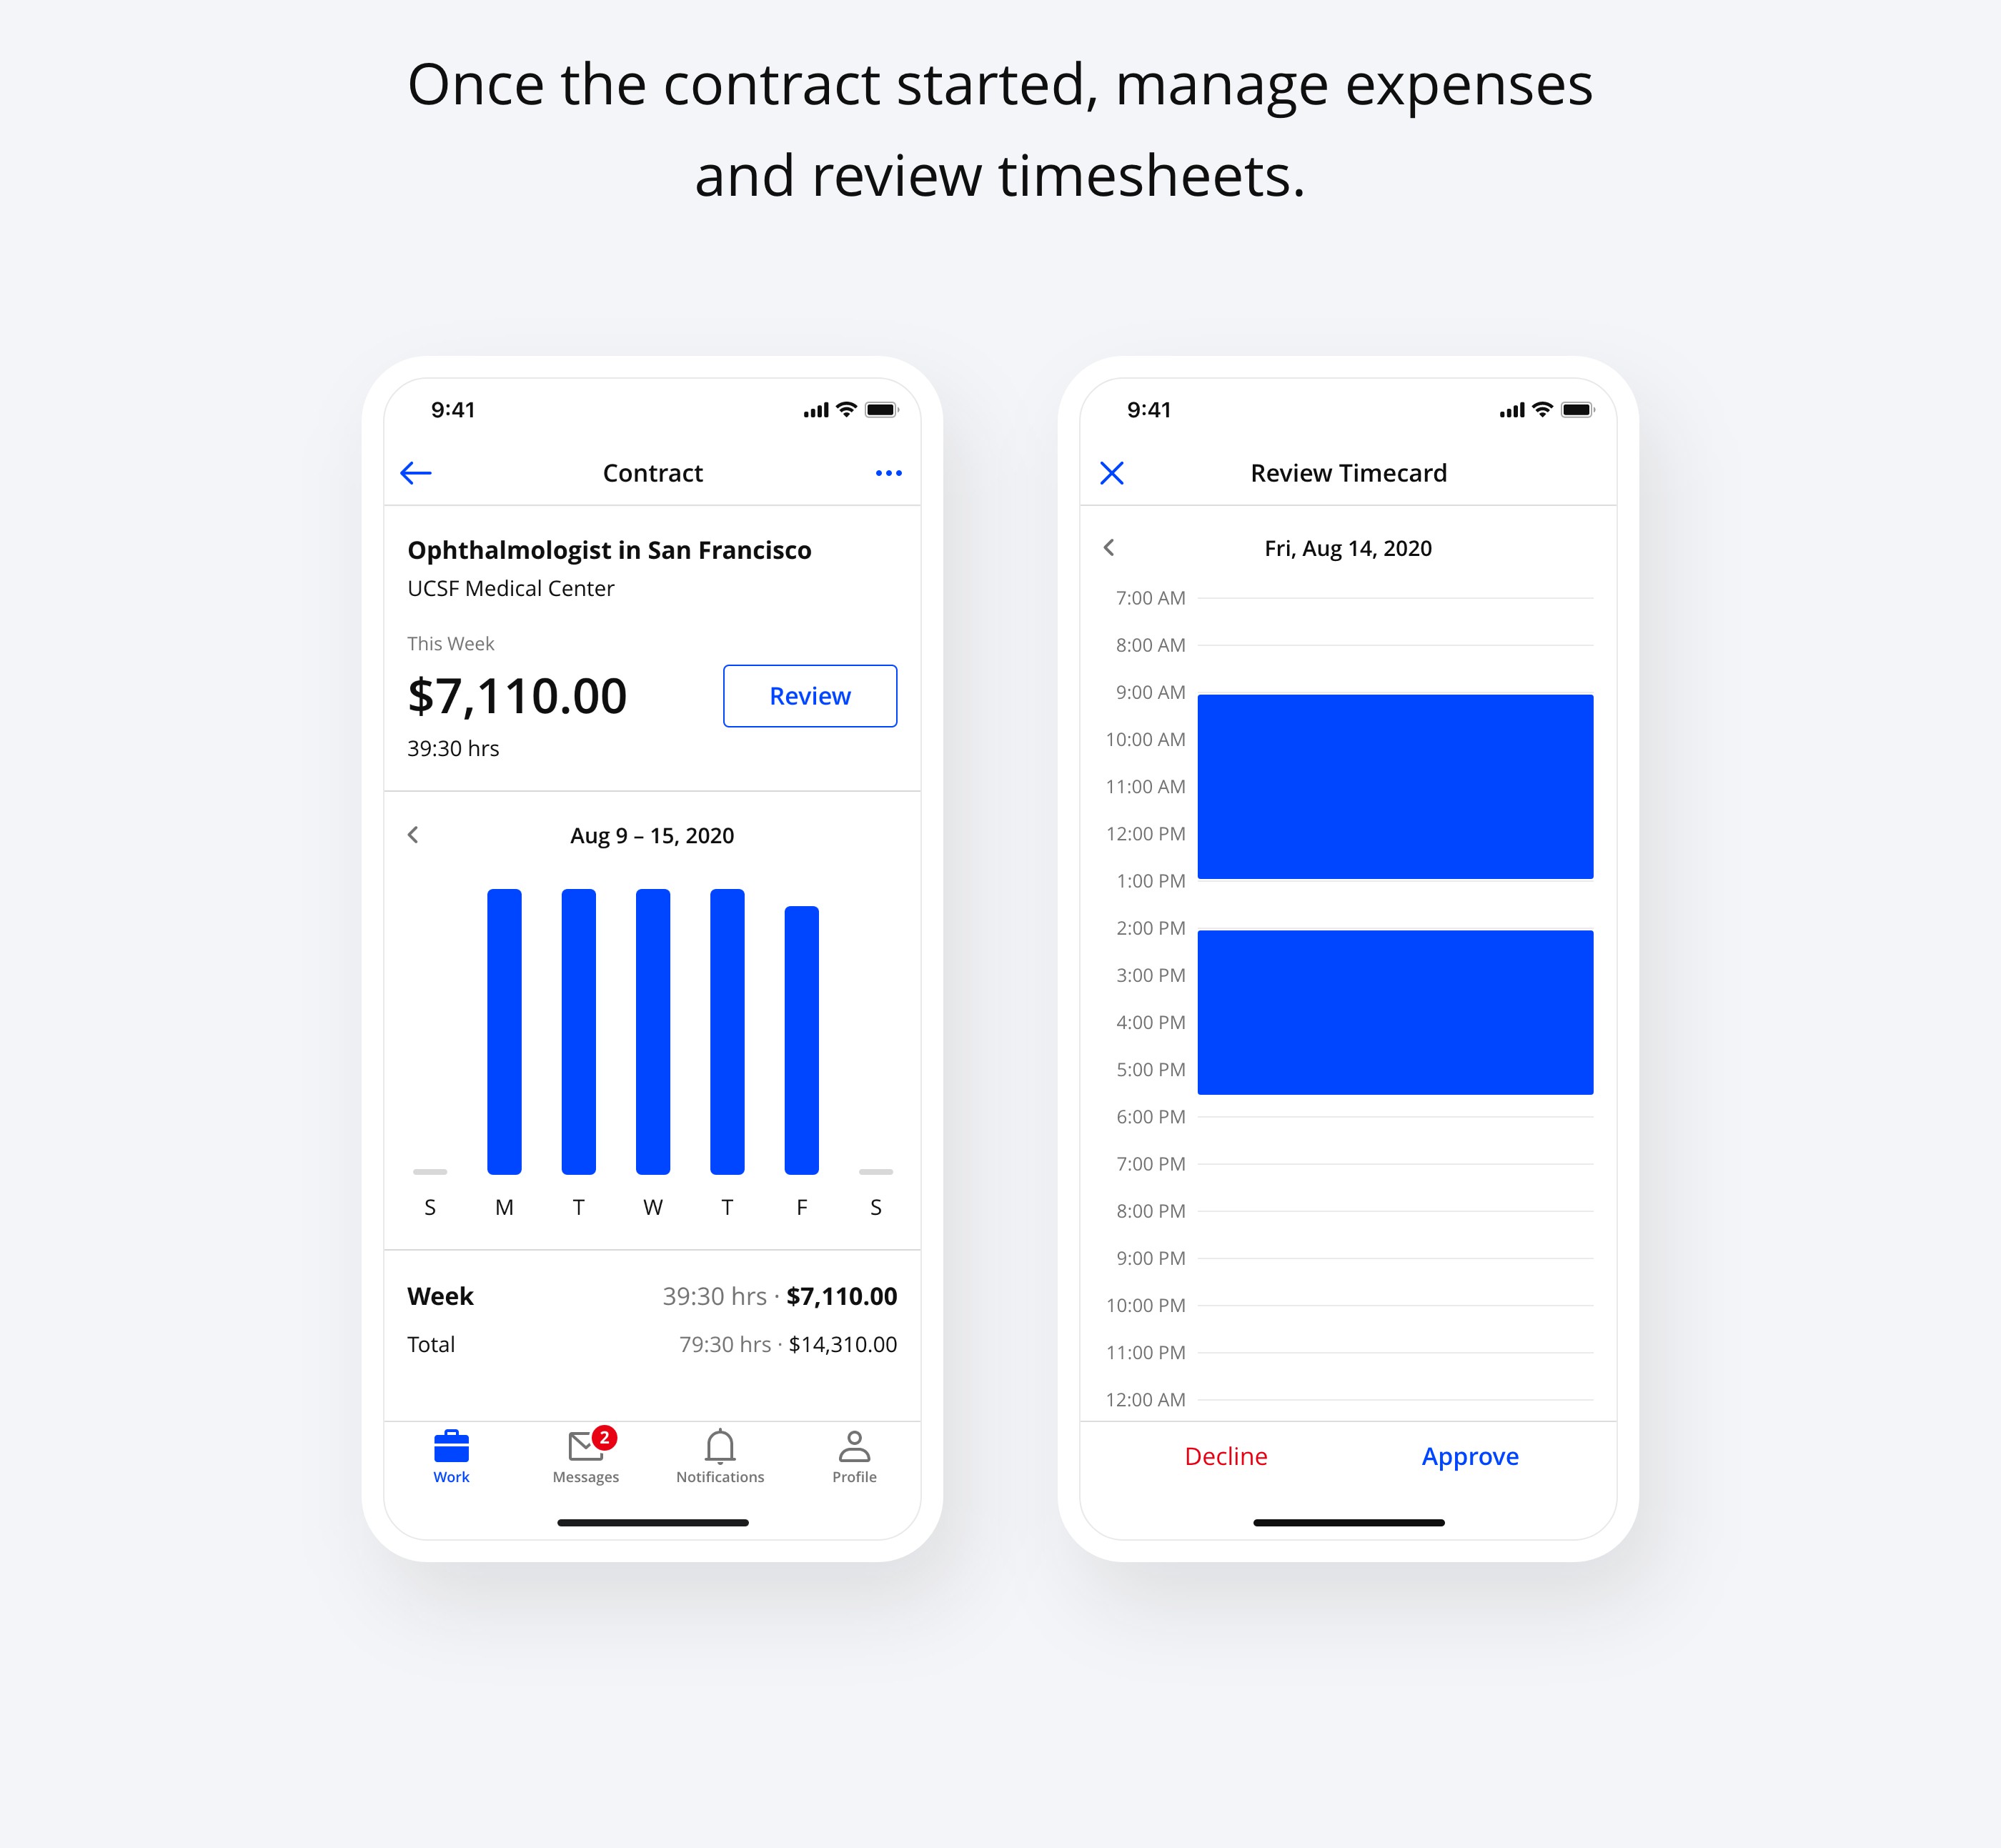Image resolution: width=2001 pixels, height=1848 pixels.
Task: Toggle Monday bar selection on chart
Action: tap(505, 1013)
